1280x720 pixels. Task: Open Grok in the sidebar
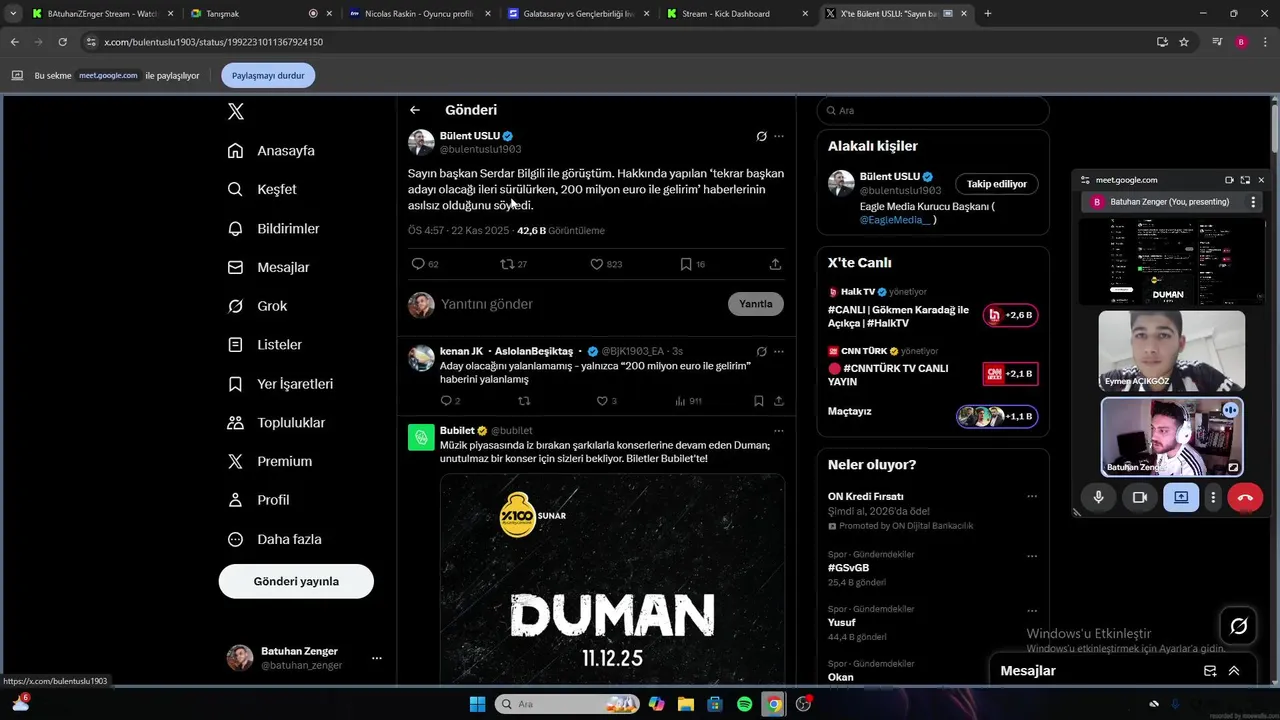pyautogui.click(x=258, y=306)
